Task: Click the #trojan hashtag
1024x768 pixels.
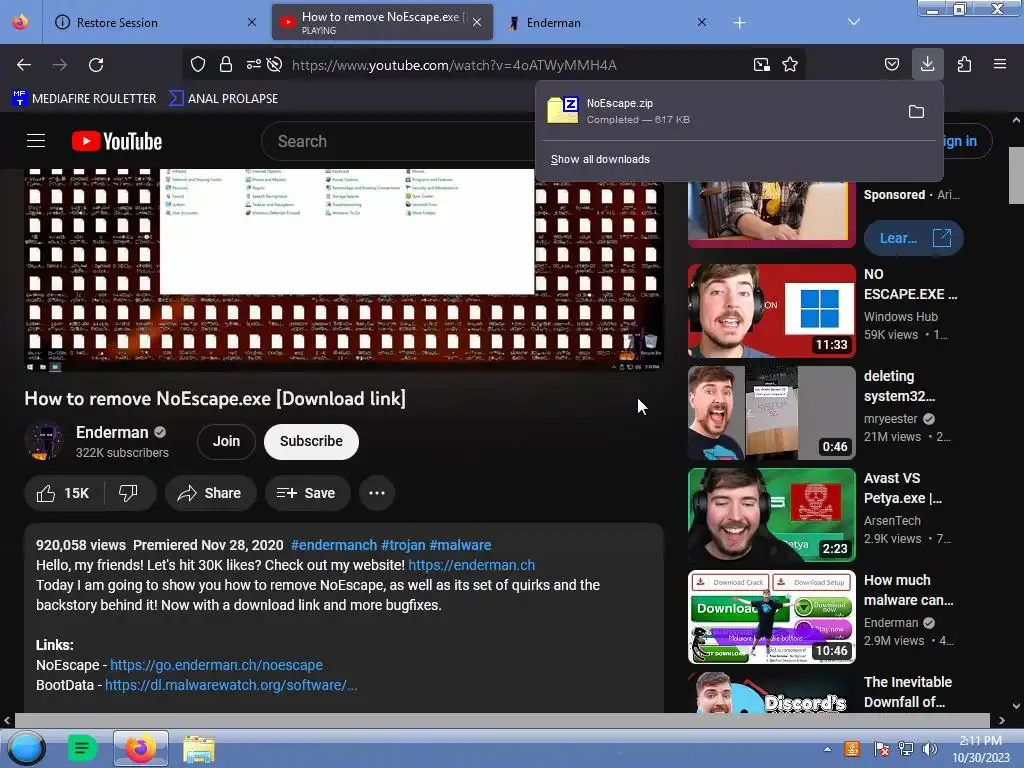Action: coord(403,545)
